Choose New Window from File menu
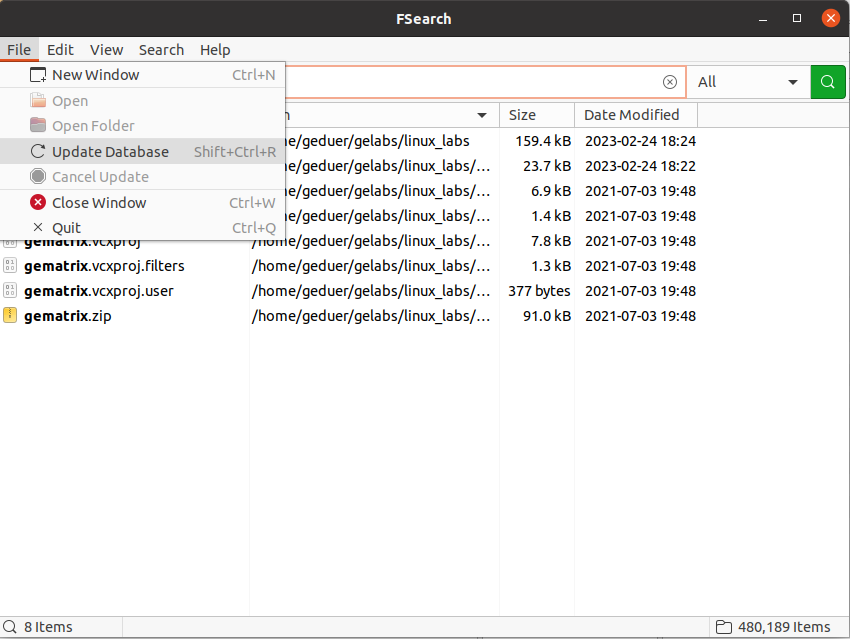The width and height of the screenshot is (850, 639). click(x=143, y=75)
